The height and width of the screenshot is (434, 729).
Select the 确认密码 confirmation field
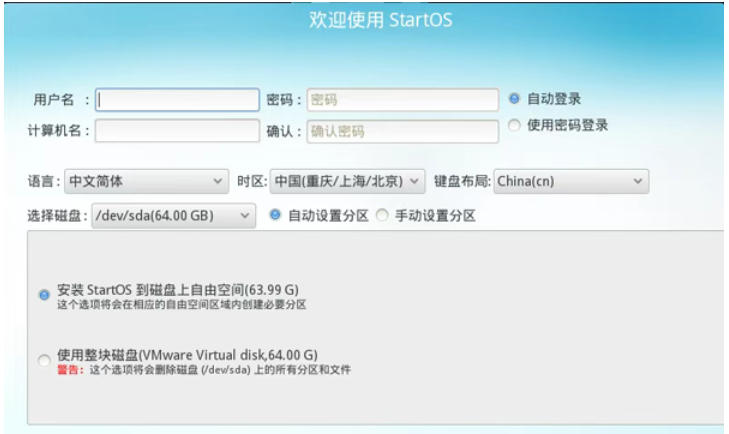coord(402,131)
